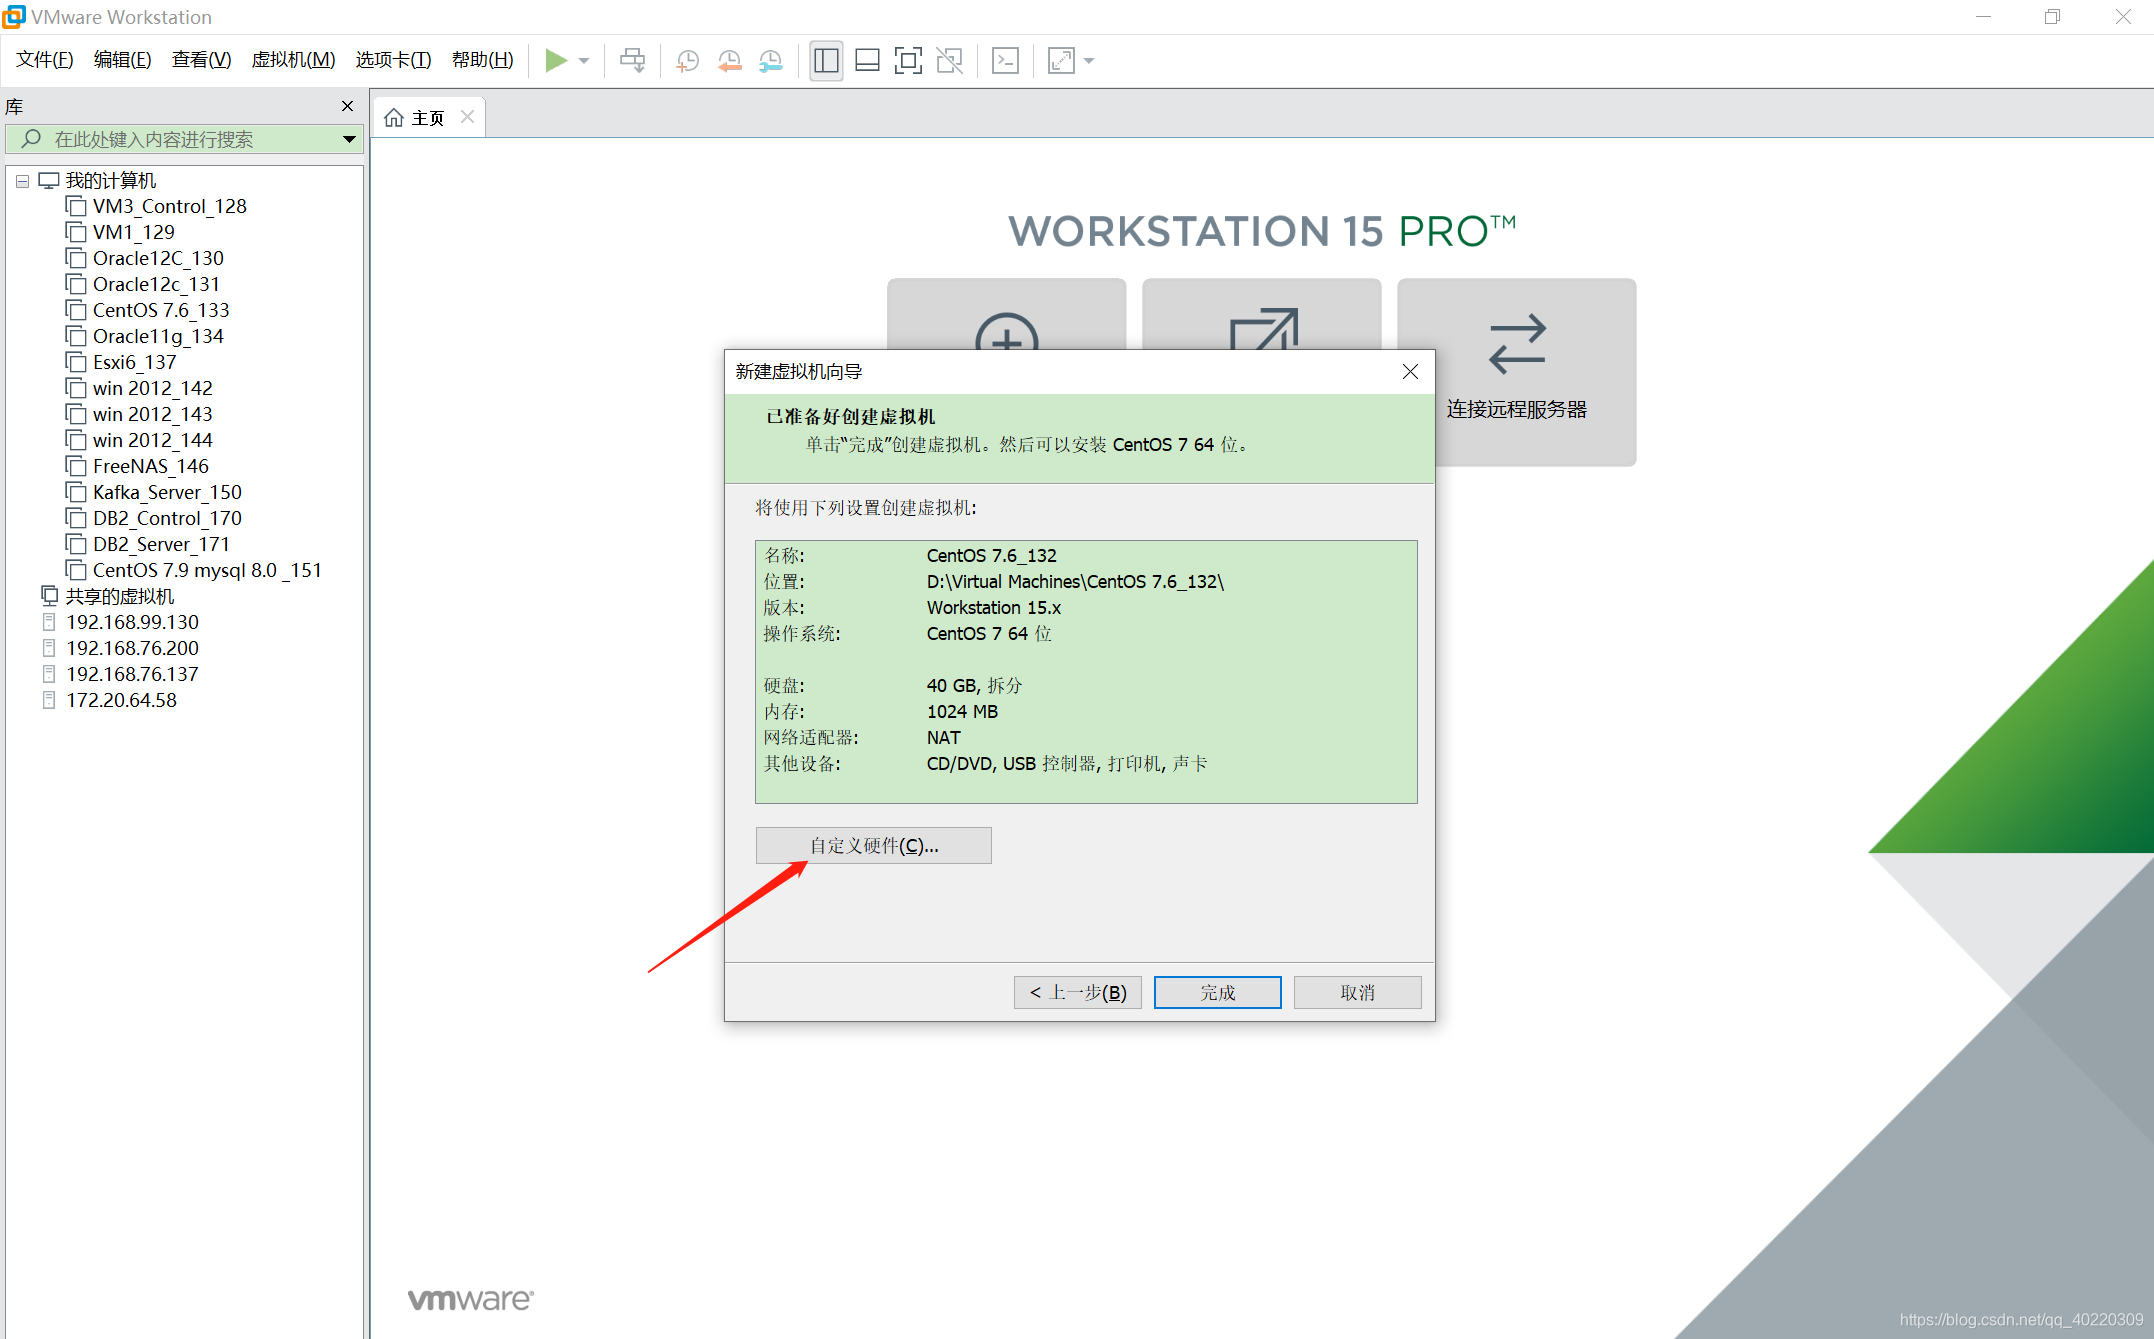
Task: Click the 自定义硬件(C) button
Action: (x=871, y=844)
